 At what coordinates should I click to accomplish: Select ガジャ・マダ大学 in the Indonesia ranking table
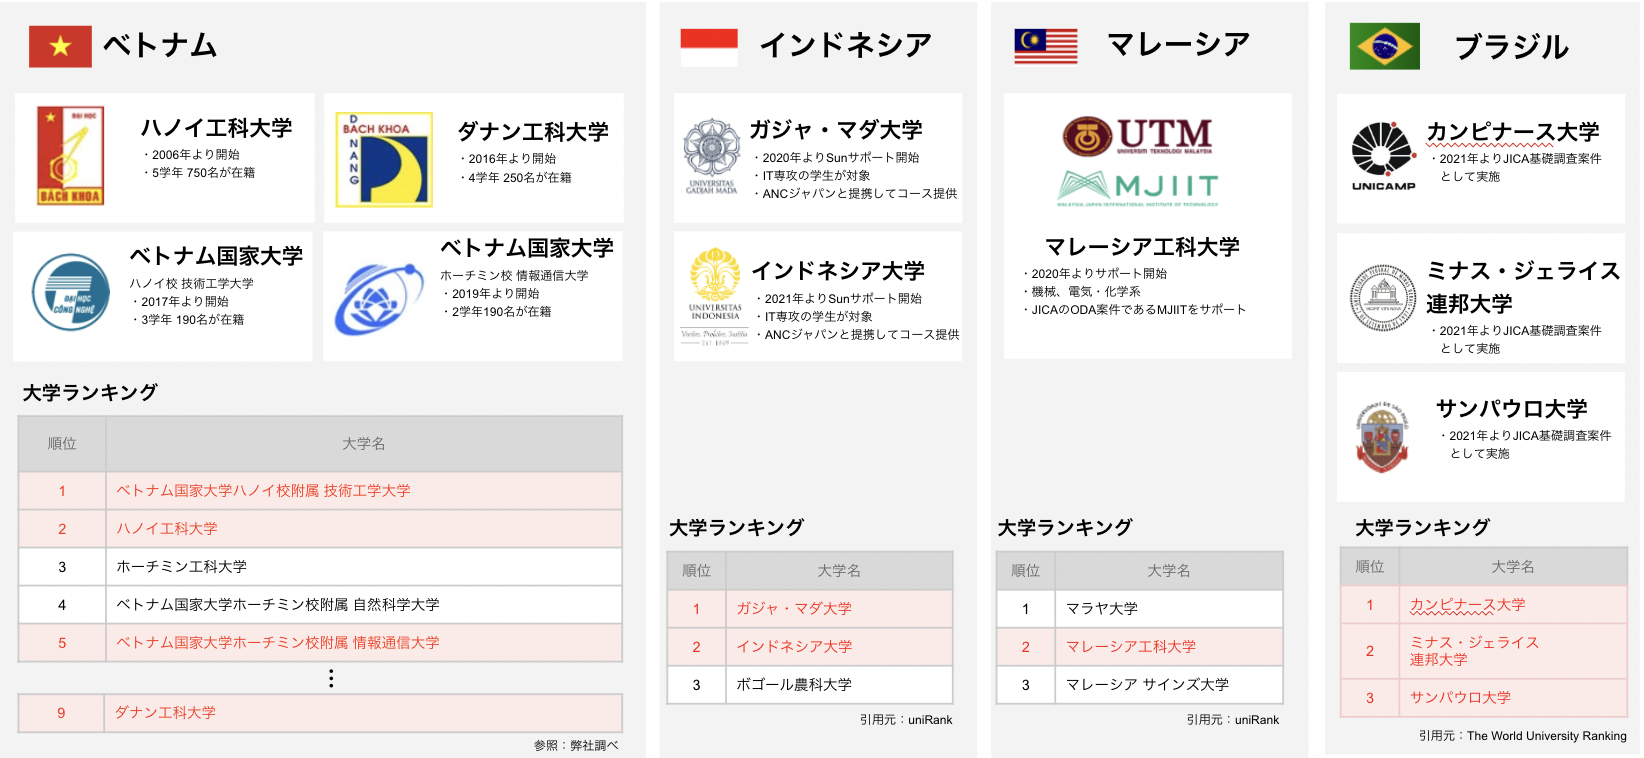(794, 609)
